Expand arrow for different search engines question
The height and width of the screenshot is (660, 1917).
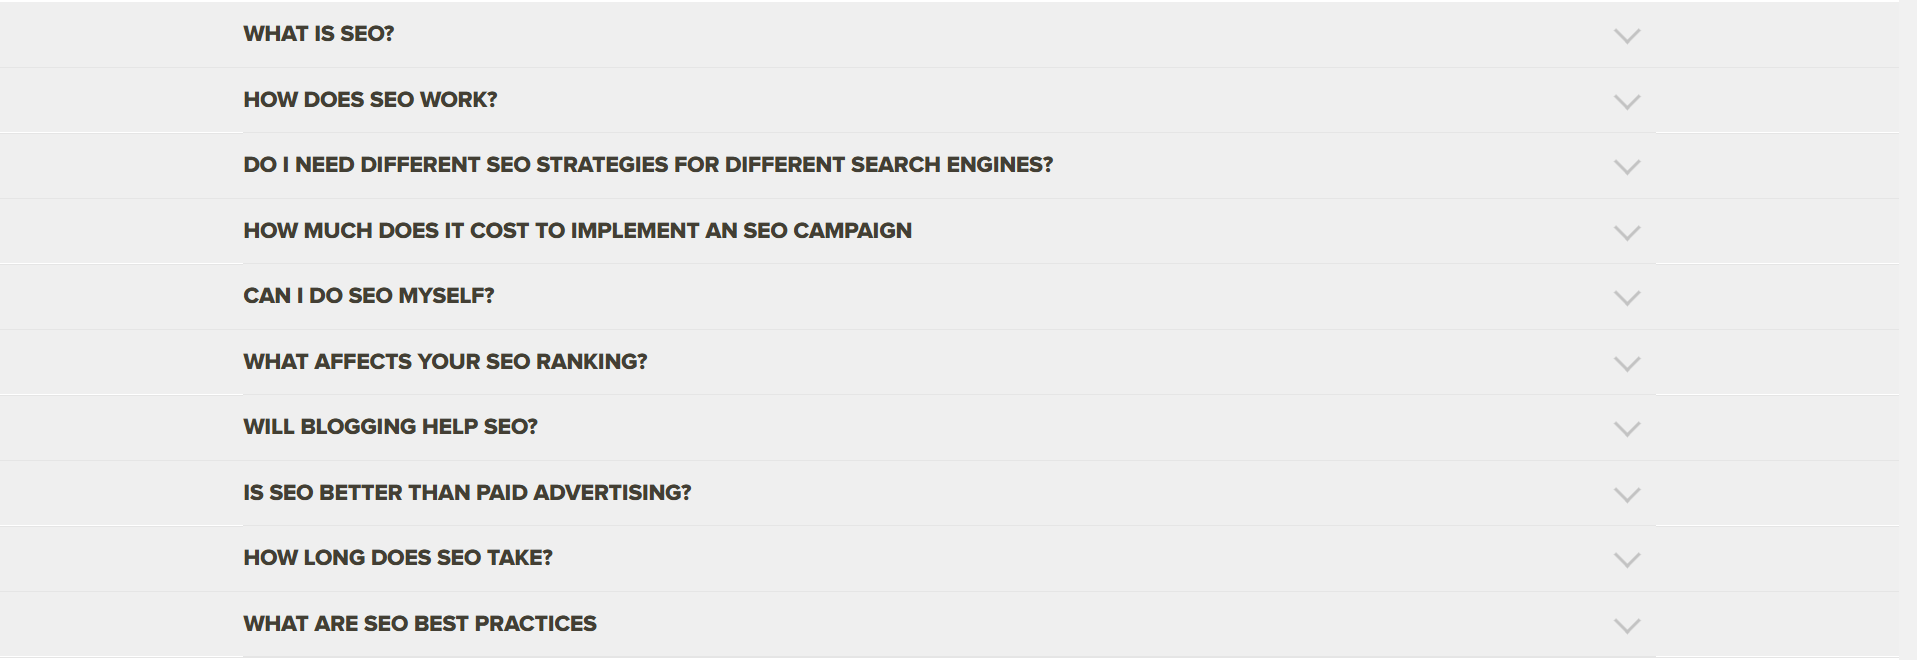(x=1627, y=167)
